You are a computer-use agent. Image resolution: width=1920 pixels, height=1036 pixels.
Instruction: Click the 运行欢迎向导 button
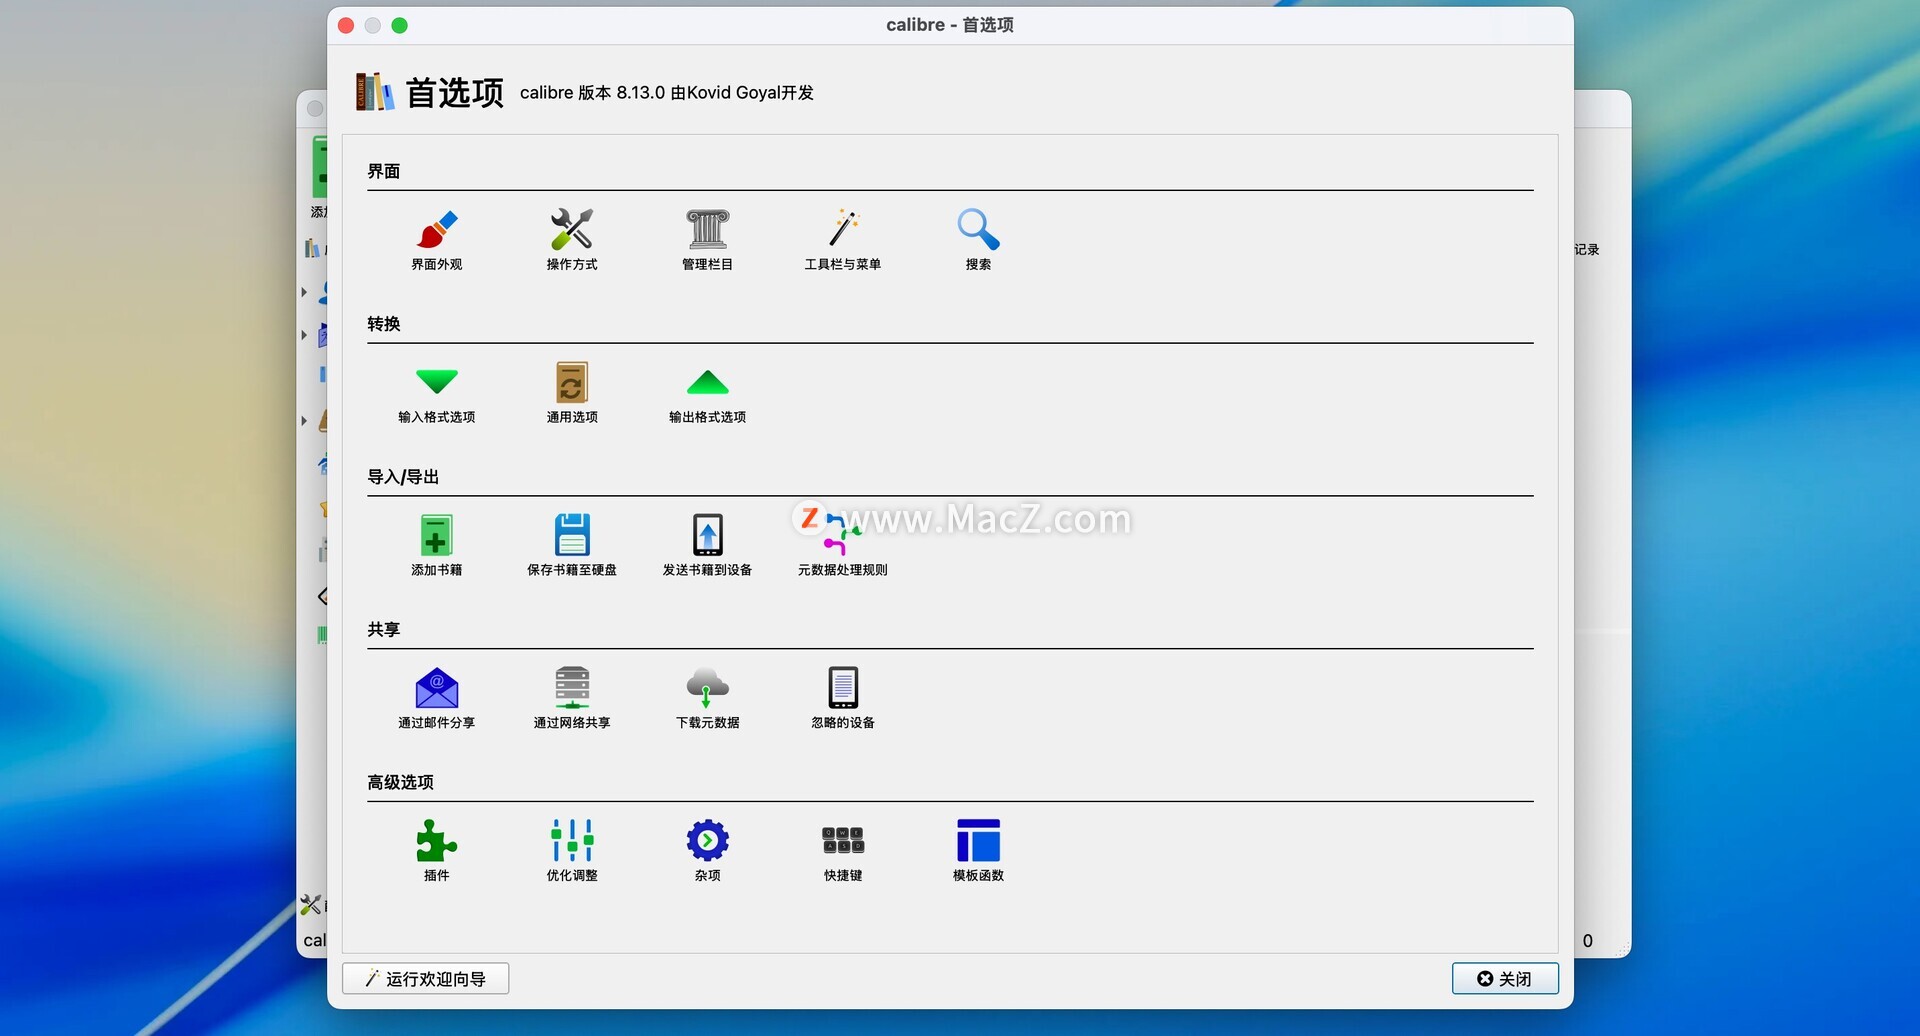click(x=426, y=979)
